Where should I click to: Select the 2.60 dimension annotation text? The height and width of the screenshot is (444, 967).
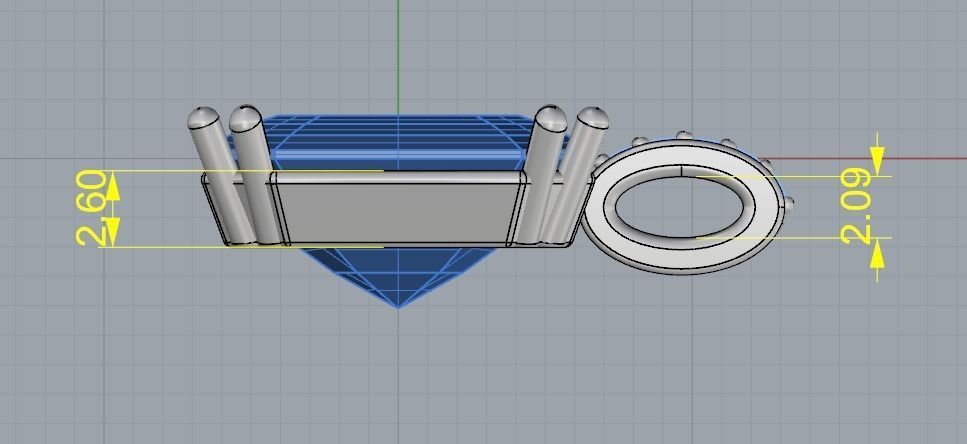coord(91,208)
